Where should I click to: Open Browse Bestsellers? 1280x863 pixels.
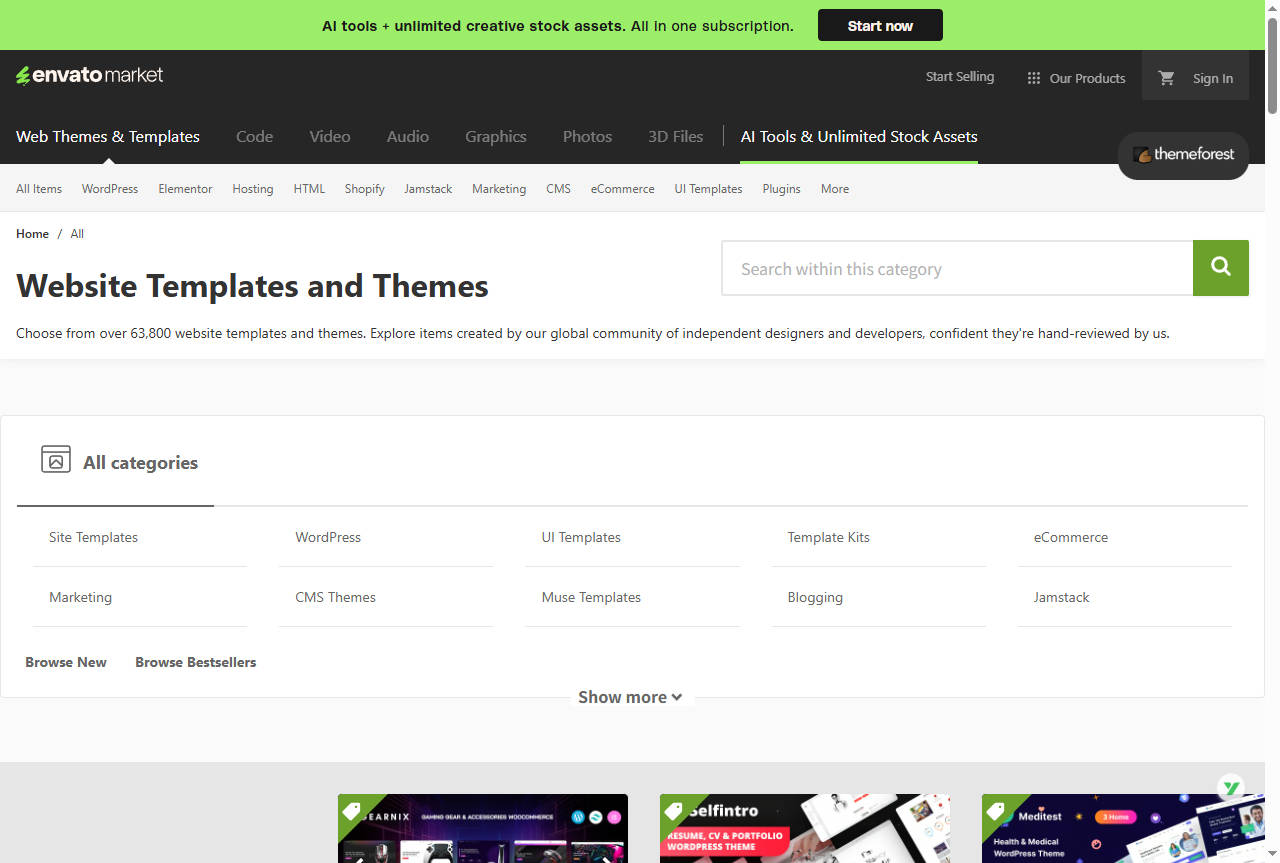pos(195,661)
